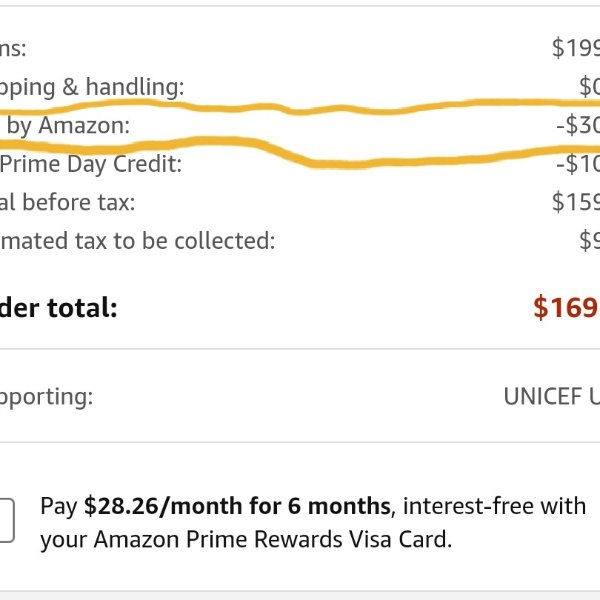Click the -$30 Amazon discount amount

pyautogui.click(x=578, y=126)
